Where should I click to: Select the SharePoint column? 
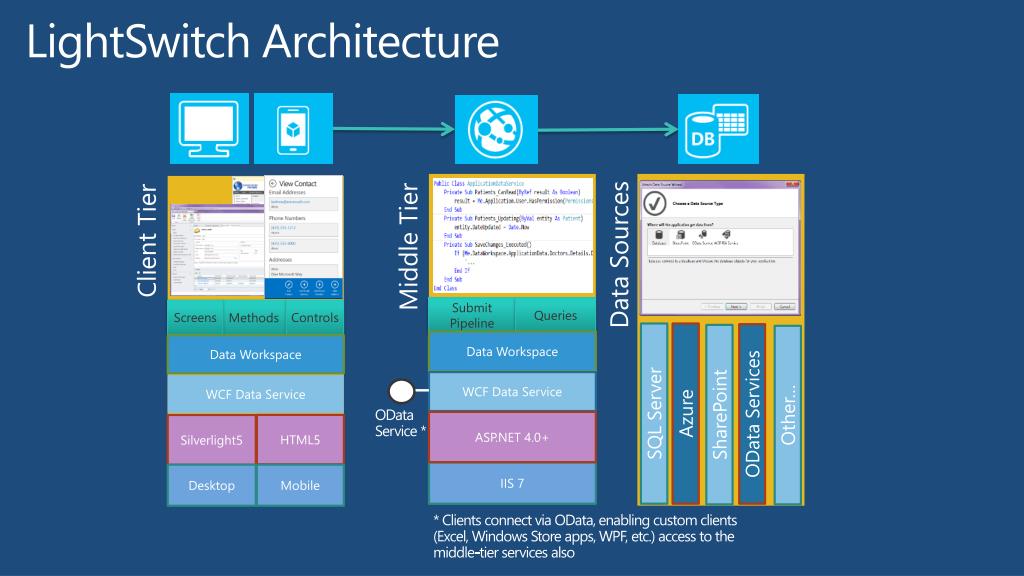click(719, 413)
